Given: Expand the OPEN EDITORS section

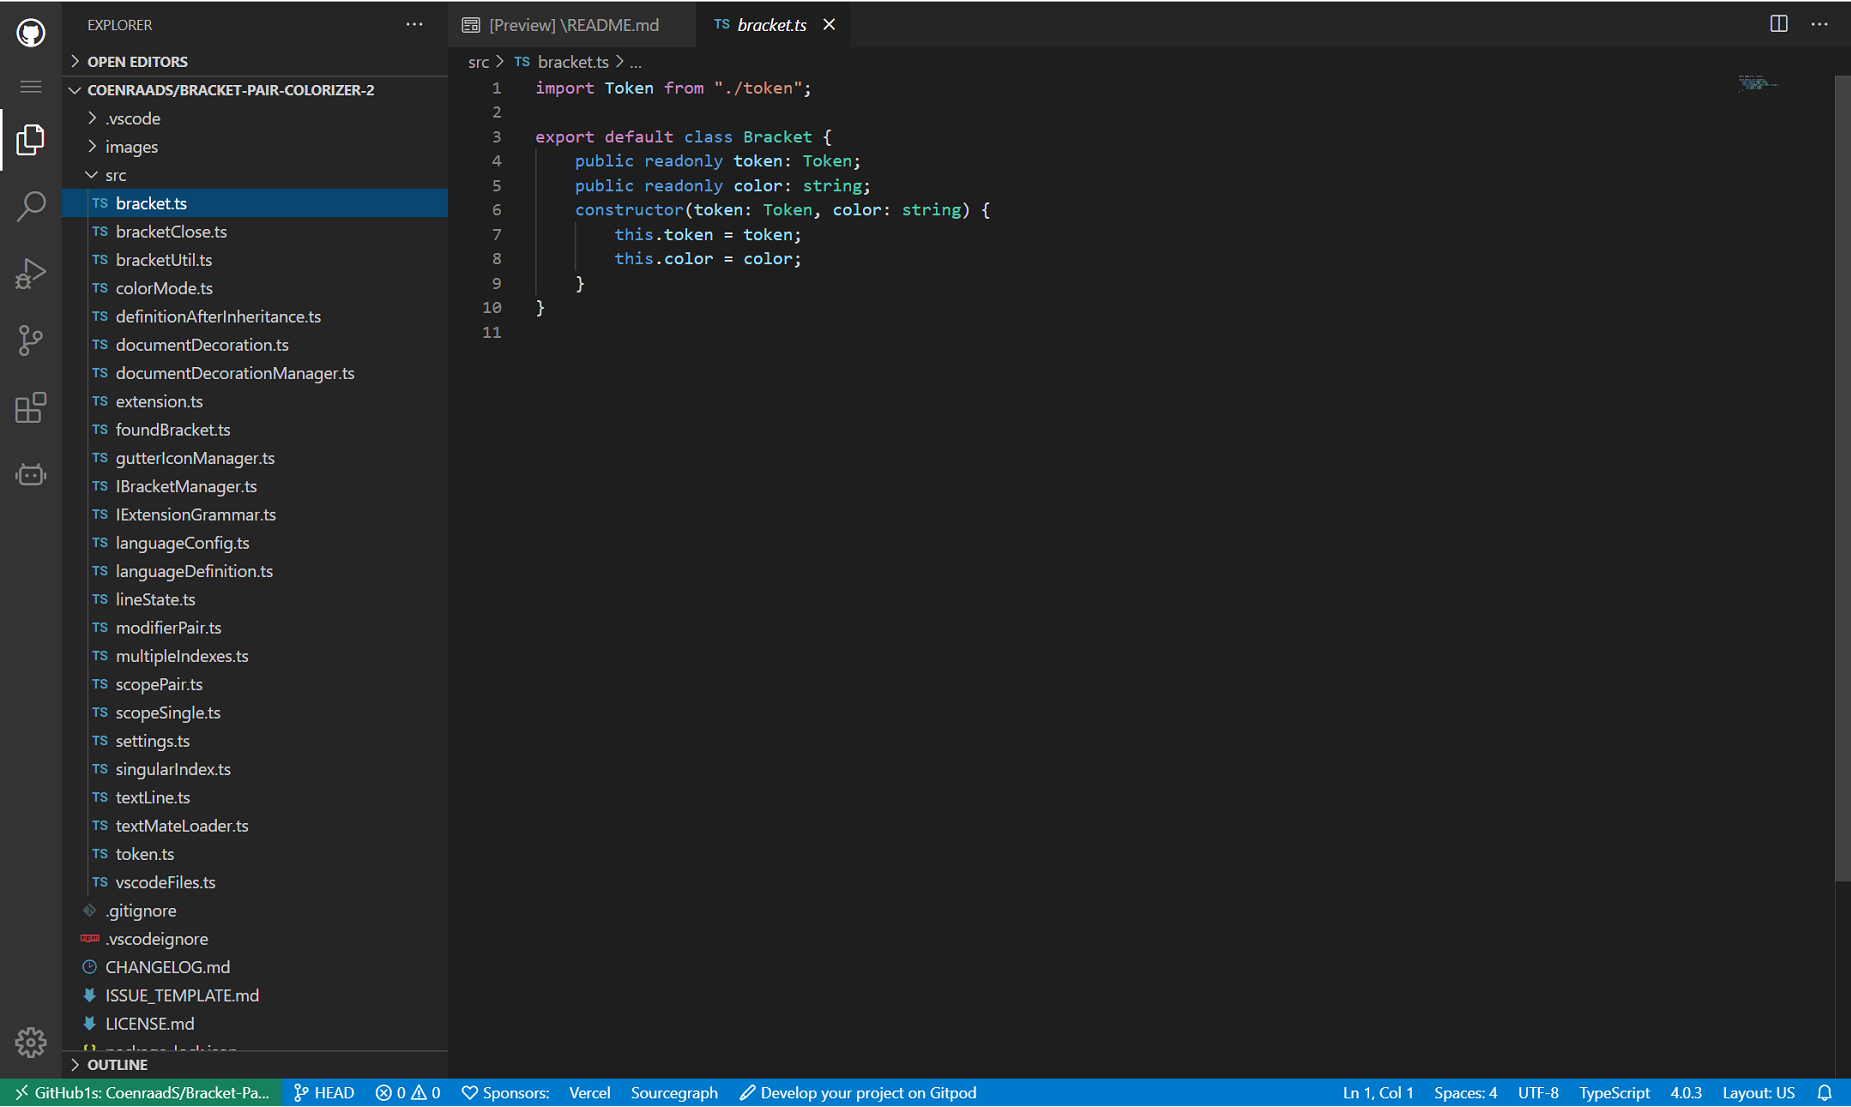Looking at the screenshot, I should [255, 61].
